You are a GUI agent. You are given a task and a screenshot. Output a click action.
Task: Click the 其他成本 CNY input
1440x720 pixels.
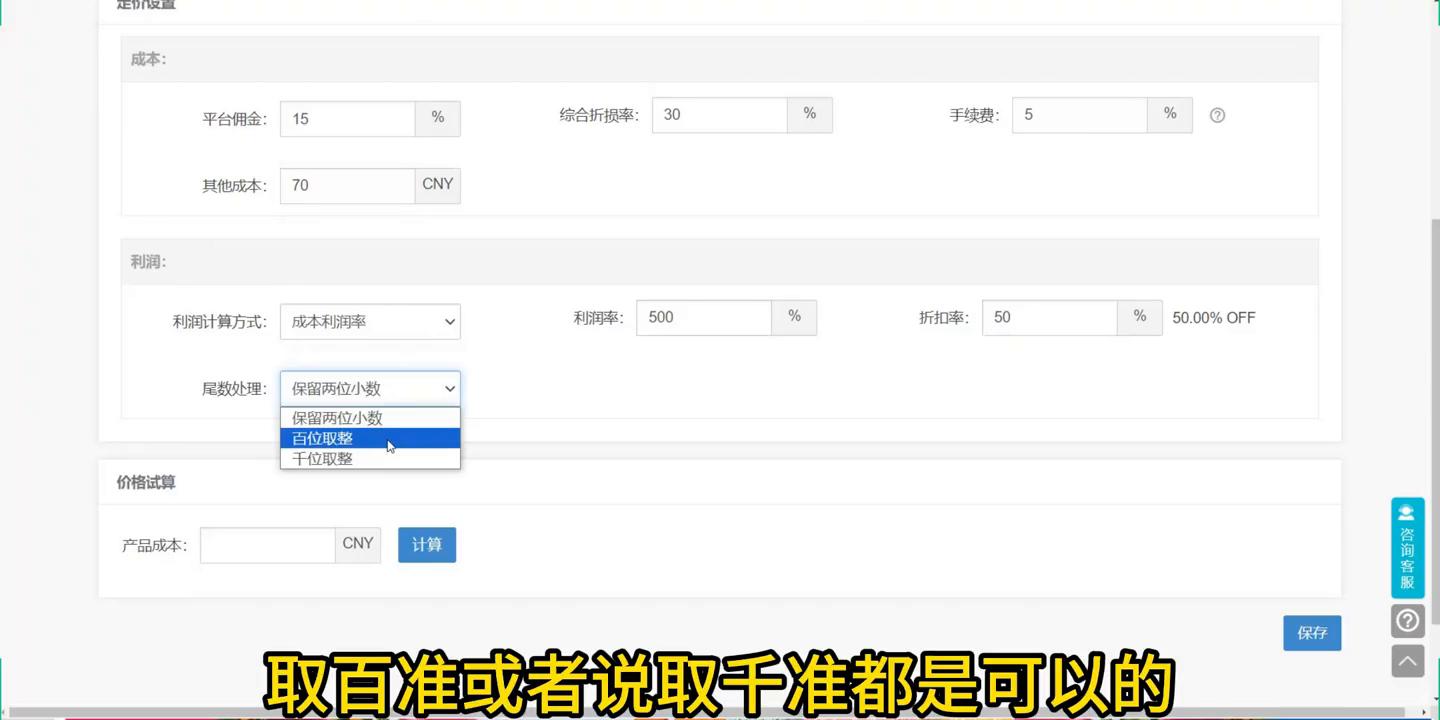(x=347, y=185)
